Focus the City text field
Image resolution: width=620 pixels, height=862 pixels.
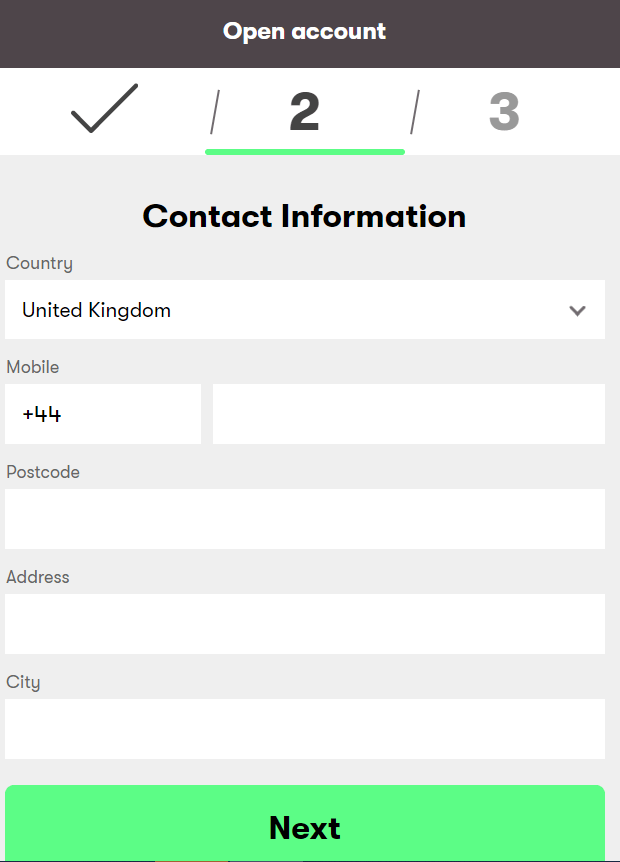tap(304, 729)
